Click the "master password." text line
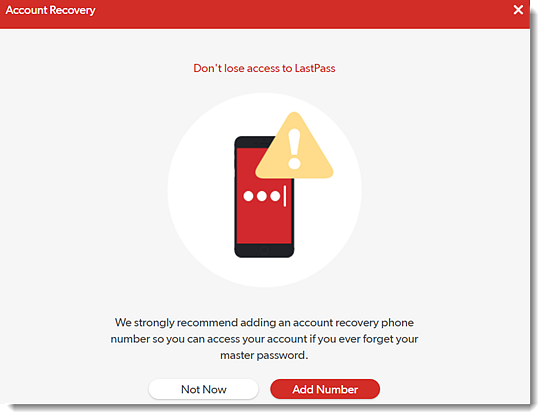This screenshot has width=545, height=419. [264, 355]
